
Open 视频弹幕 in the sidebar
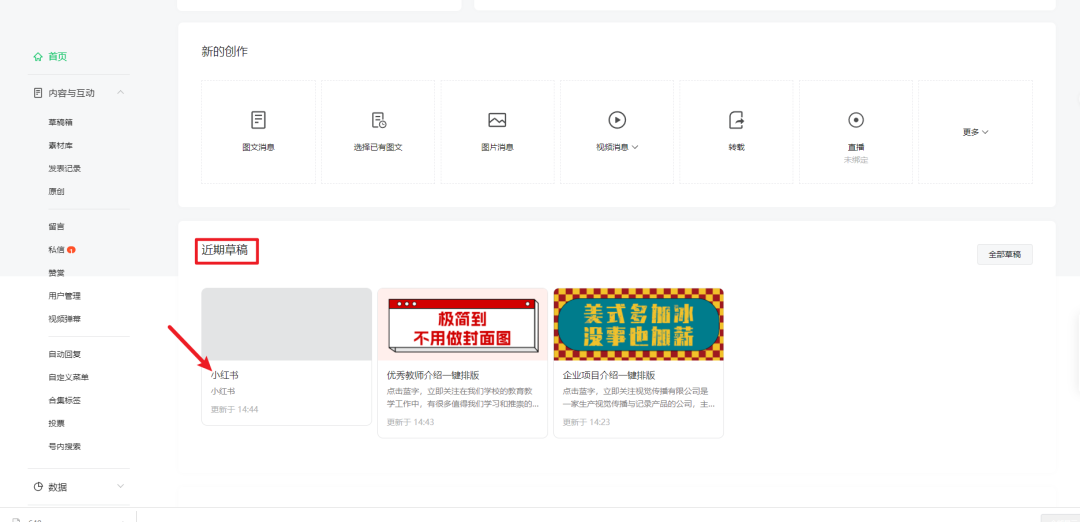coord(64,319)
